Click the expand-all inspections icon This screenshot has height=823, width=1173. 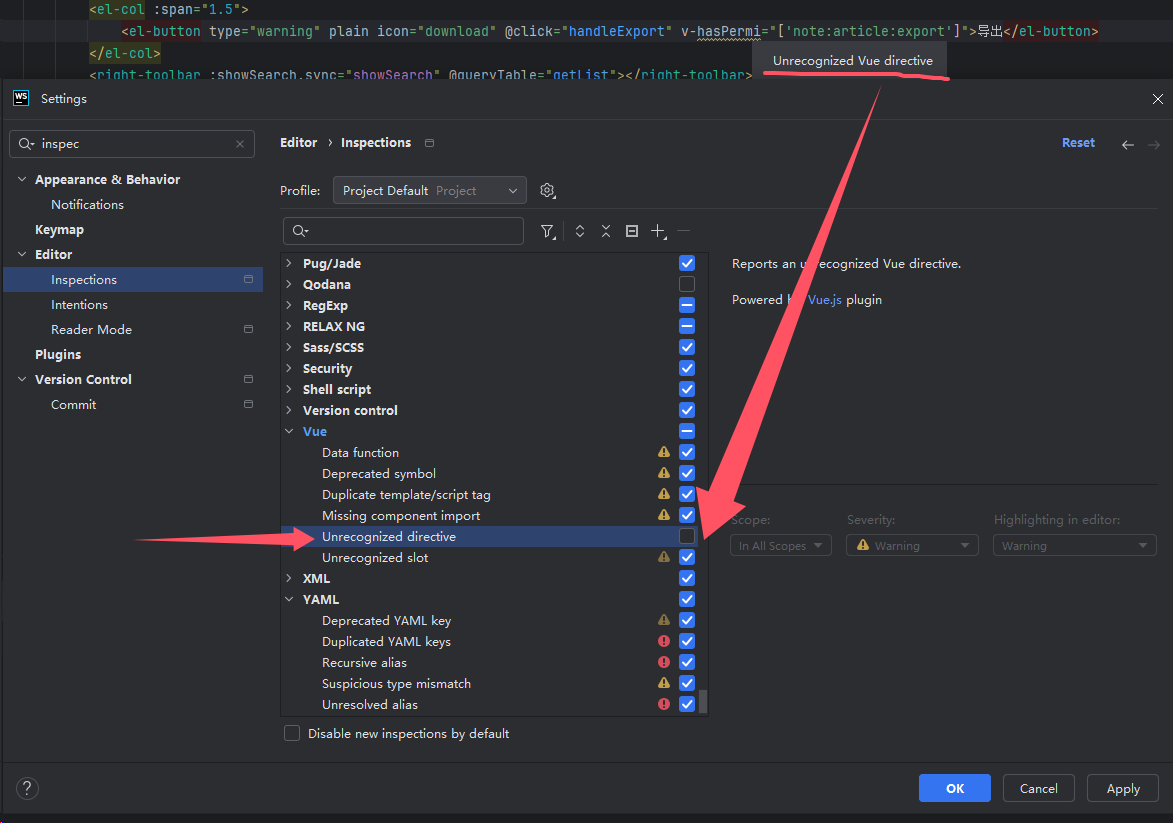click(x=580, y=231)
